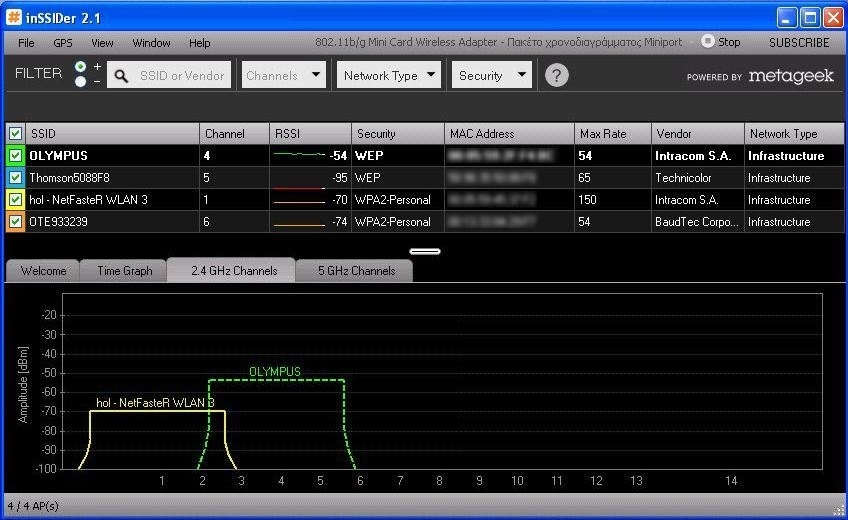848x520 pixels.
Task: Sort by the RSSI column header
Action: pyautogui.click(x=310, y=134)
